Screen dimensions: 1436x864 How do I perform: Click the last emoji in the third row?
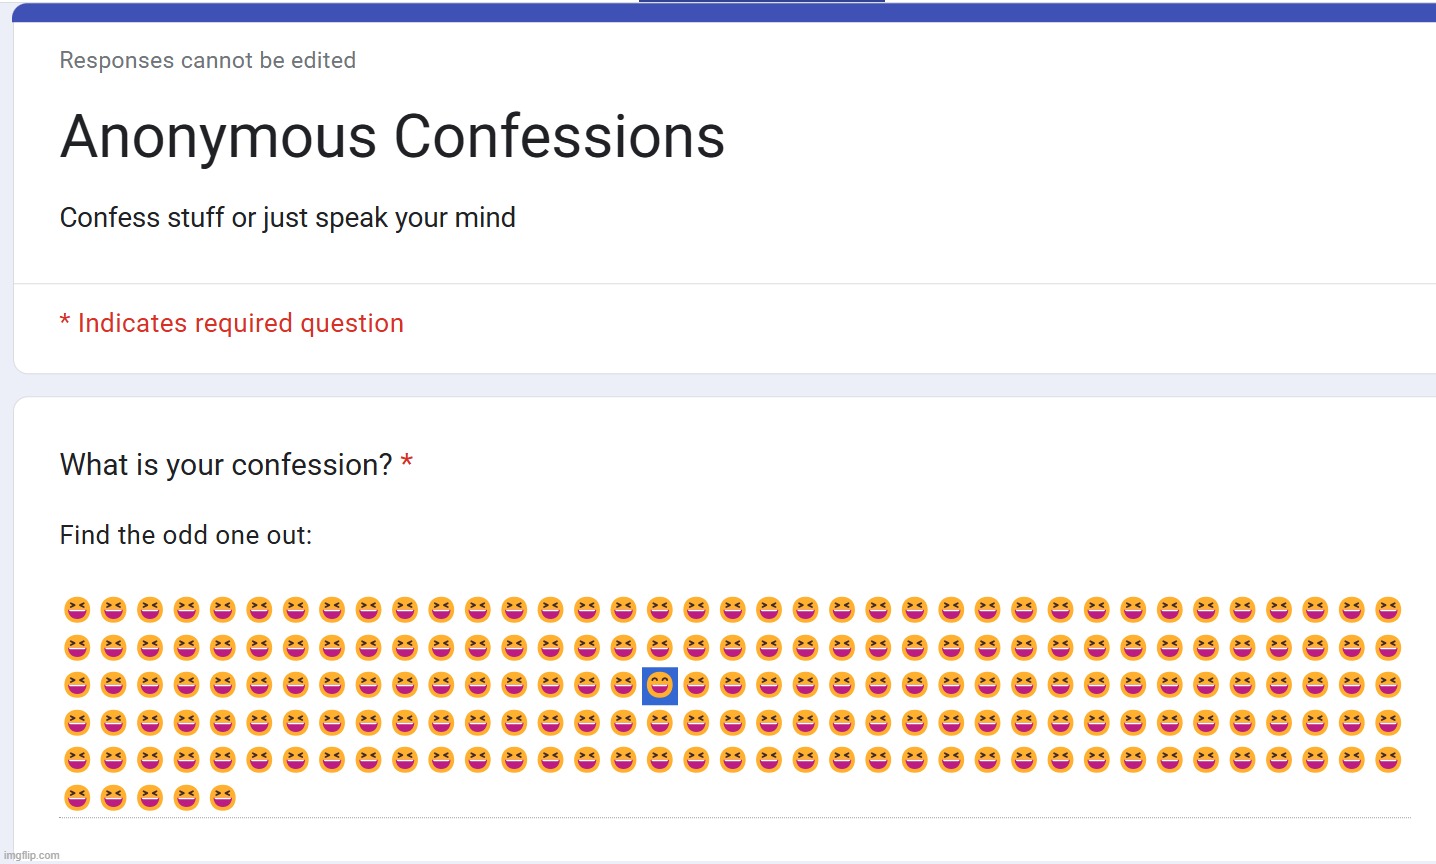(1388, 685)
